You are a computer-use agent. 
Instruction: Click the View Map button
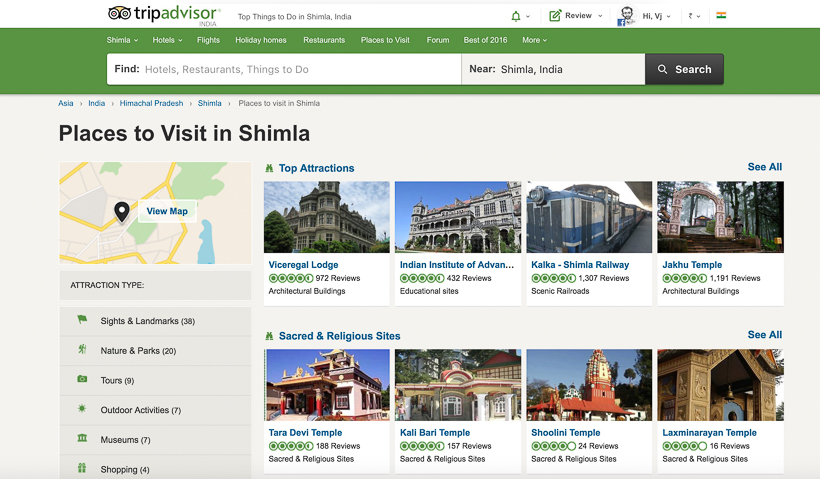[x=167, y=211]
